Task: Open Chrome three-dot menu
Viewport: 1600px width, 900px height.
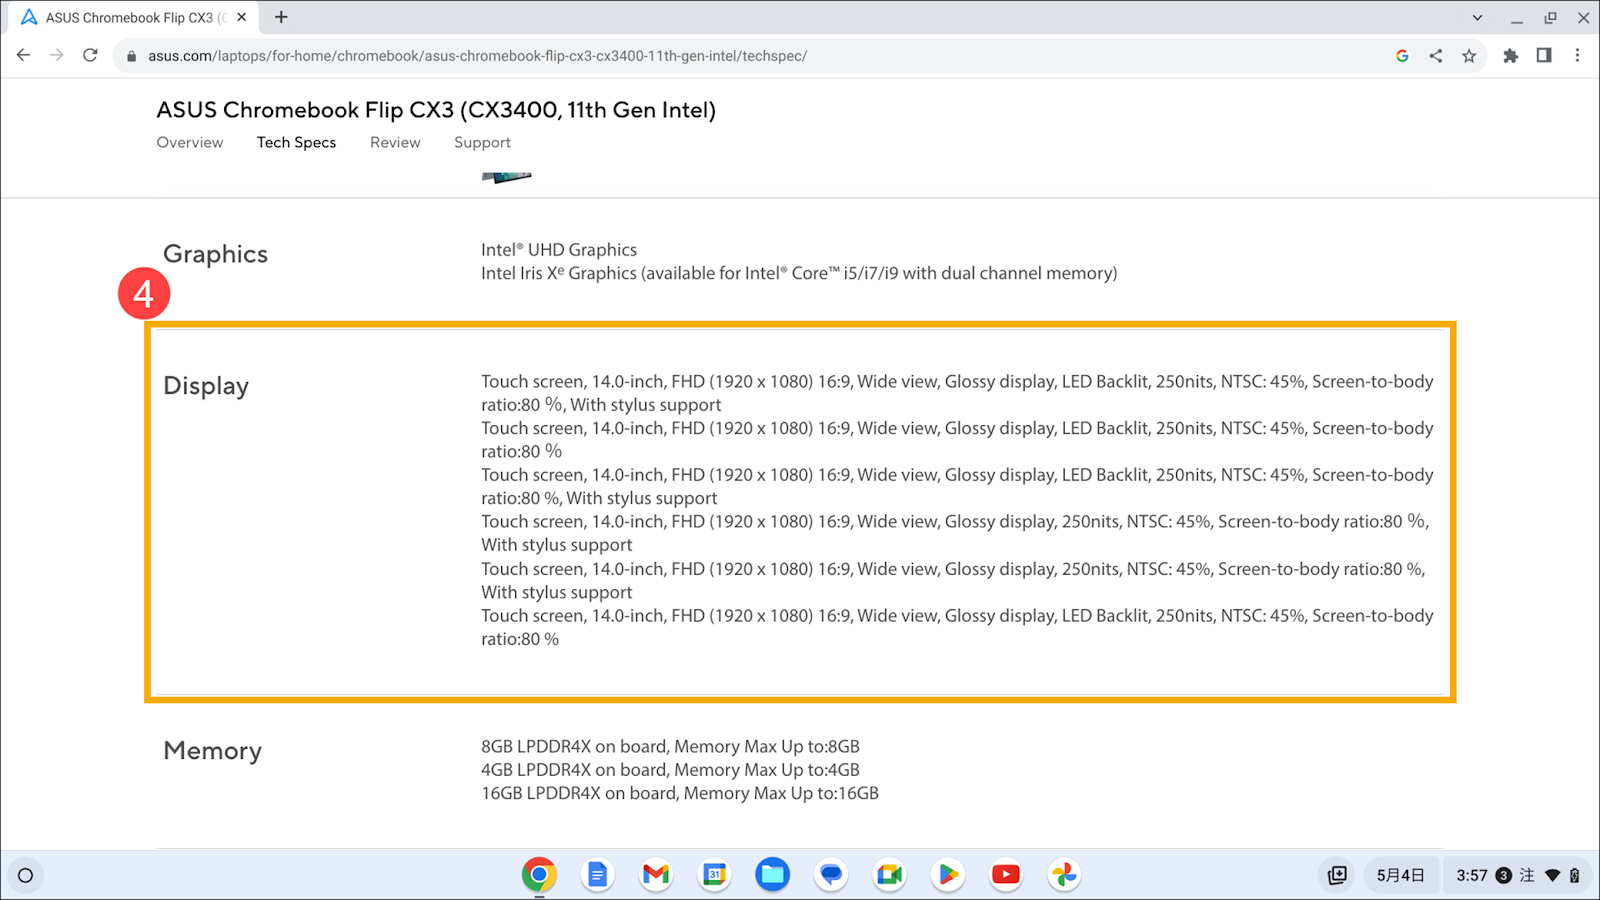Action: tap(1577, 56)
